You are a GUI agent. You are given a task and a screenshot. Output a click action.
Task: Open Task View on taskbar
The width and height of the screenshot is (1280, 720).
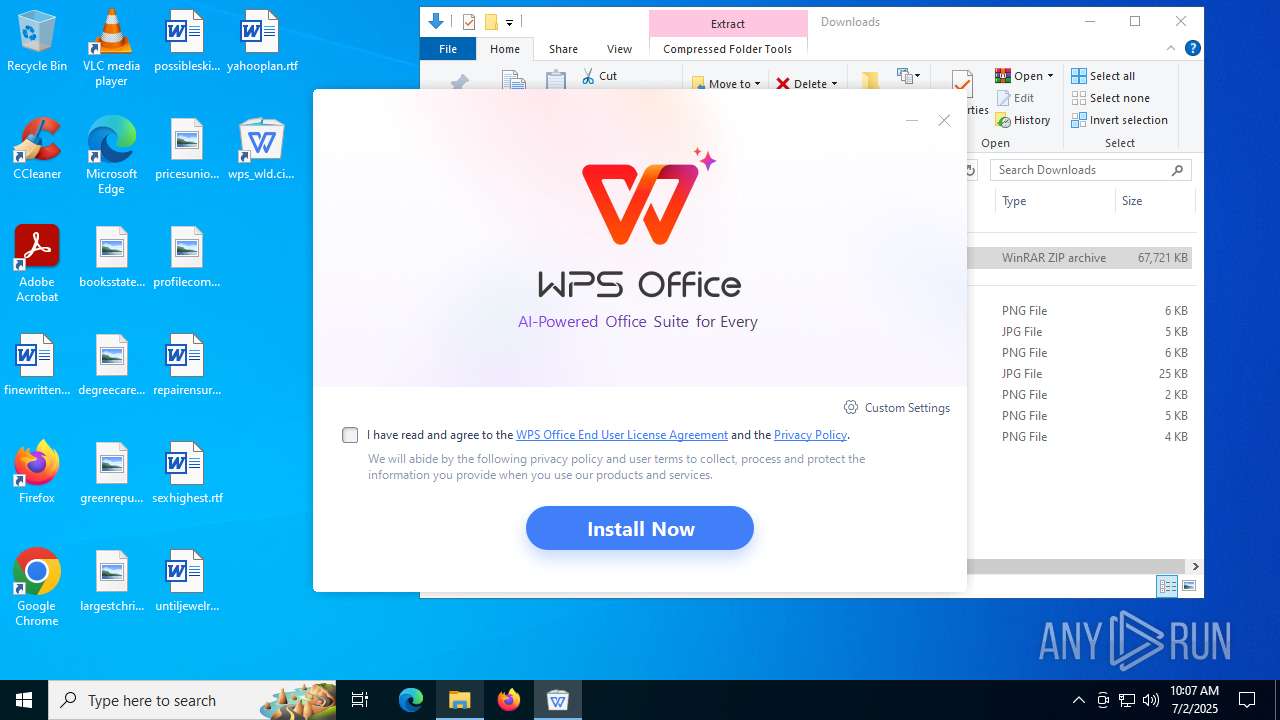click(360, 700)
